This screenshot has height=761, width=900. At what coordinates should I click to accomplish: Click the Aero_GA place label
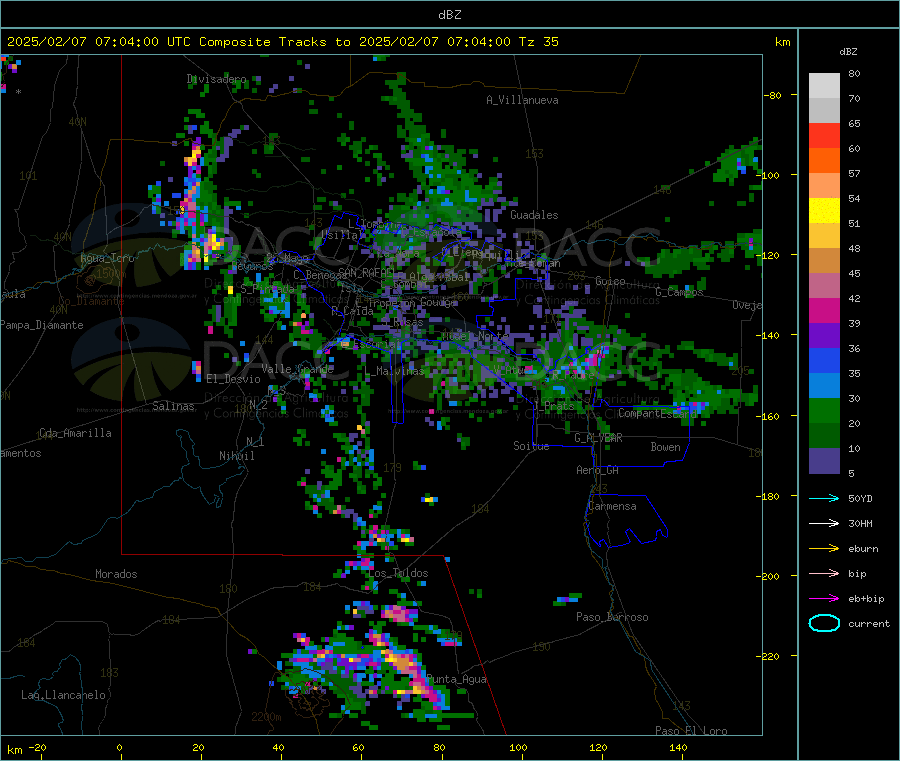[598, 471]
